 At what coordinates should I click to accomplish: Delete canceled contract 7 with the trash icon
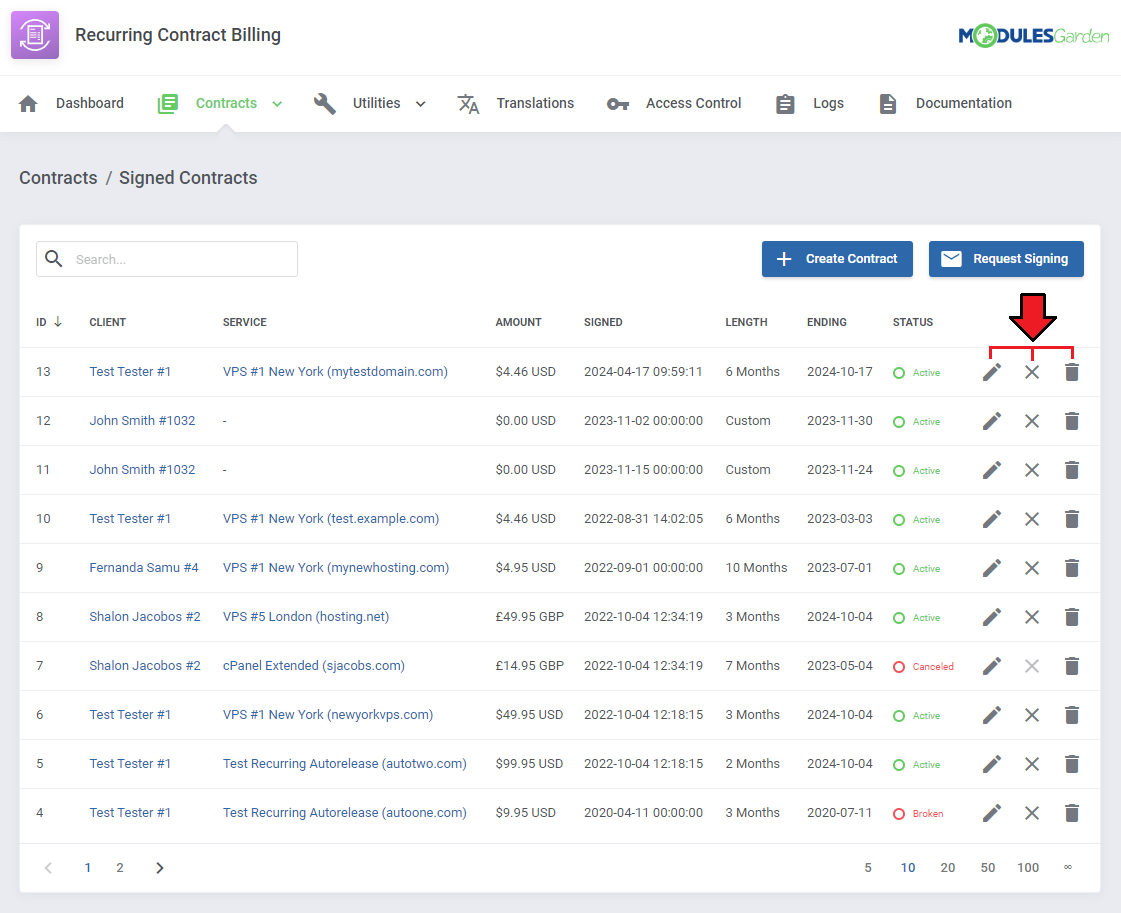coord(1072,666)
